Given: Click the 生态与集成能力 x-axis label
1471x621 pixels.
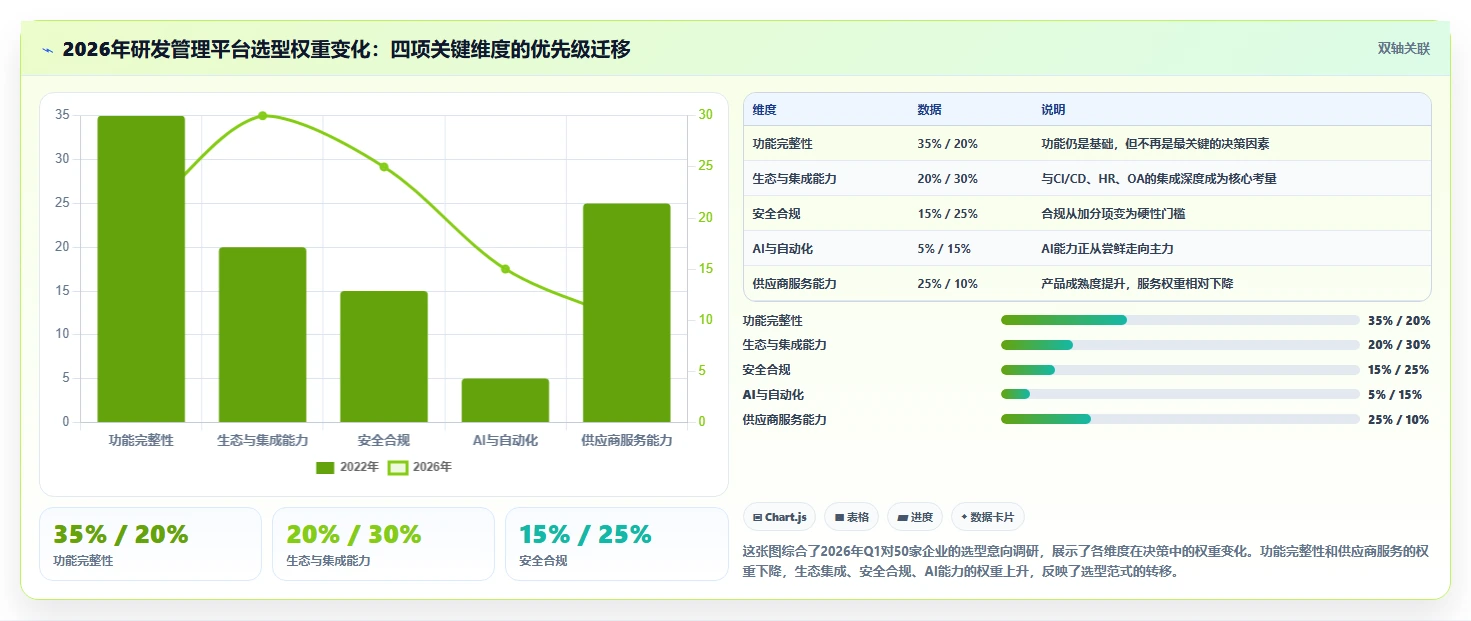Looking at the screenshot, I should point(263,440).
